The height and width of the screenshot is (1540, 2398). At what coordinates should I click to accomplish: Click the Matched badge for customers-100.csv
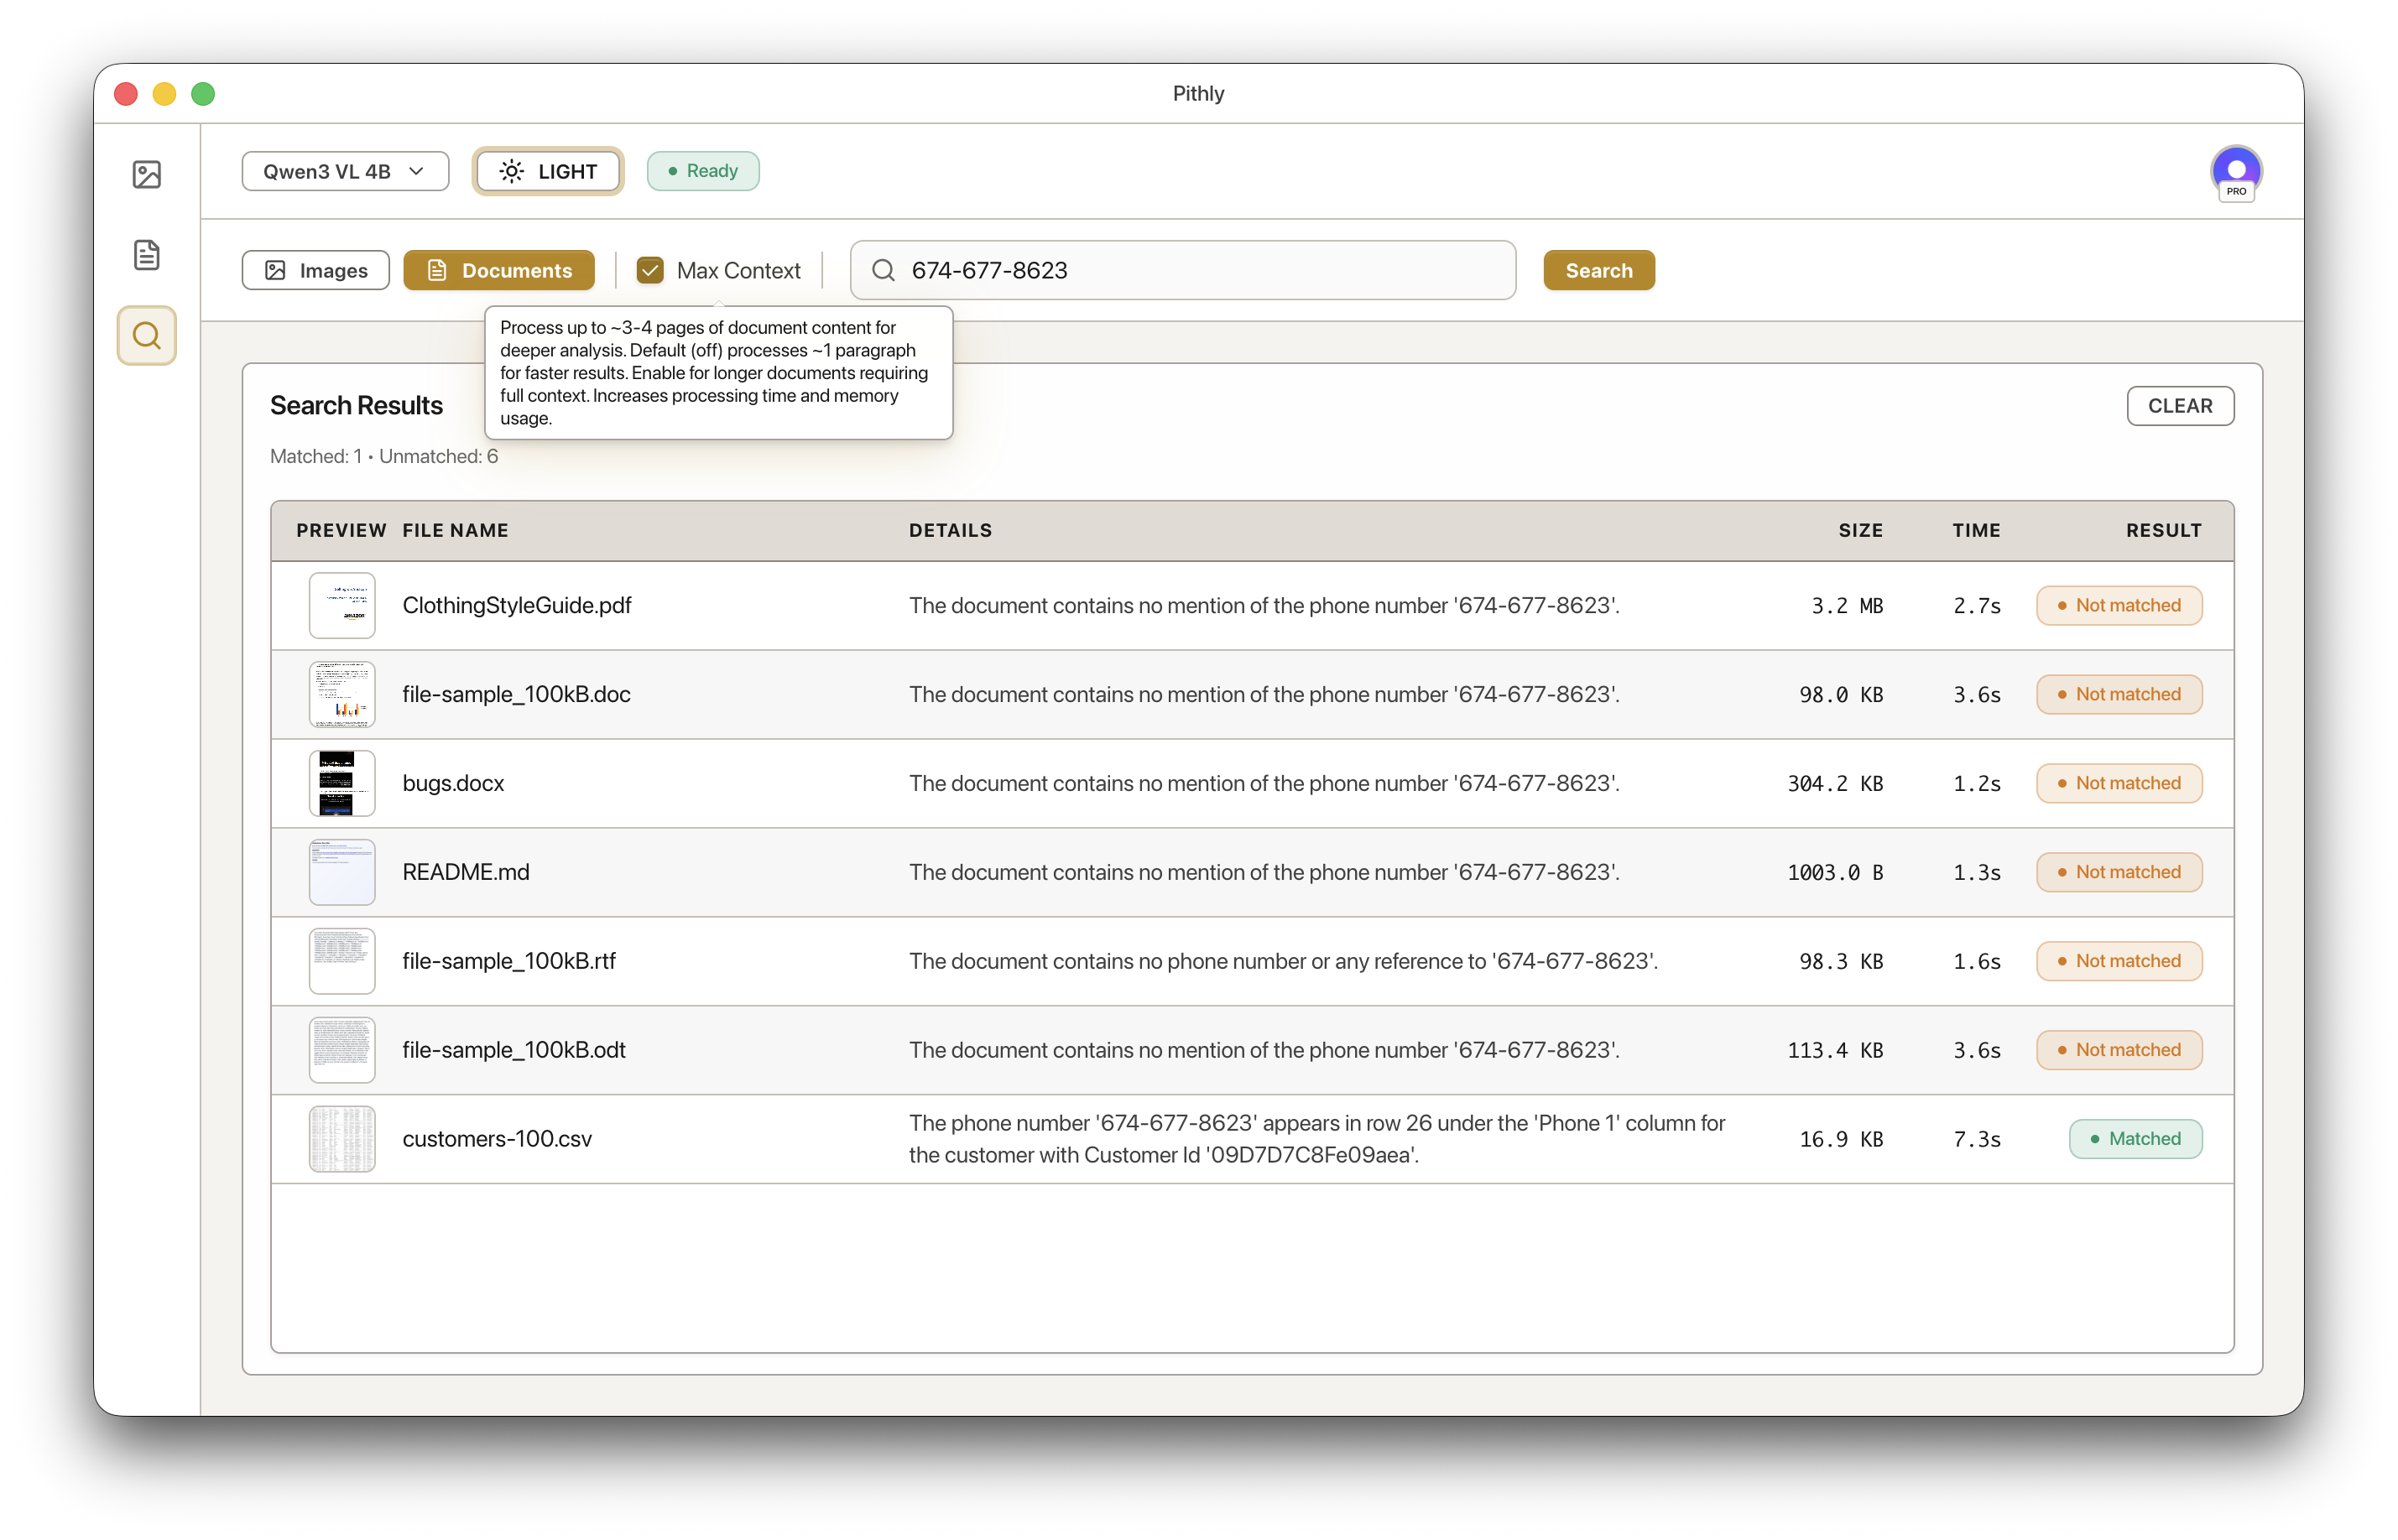(2135, 1138)
